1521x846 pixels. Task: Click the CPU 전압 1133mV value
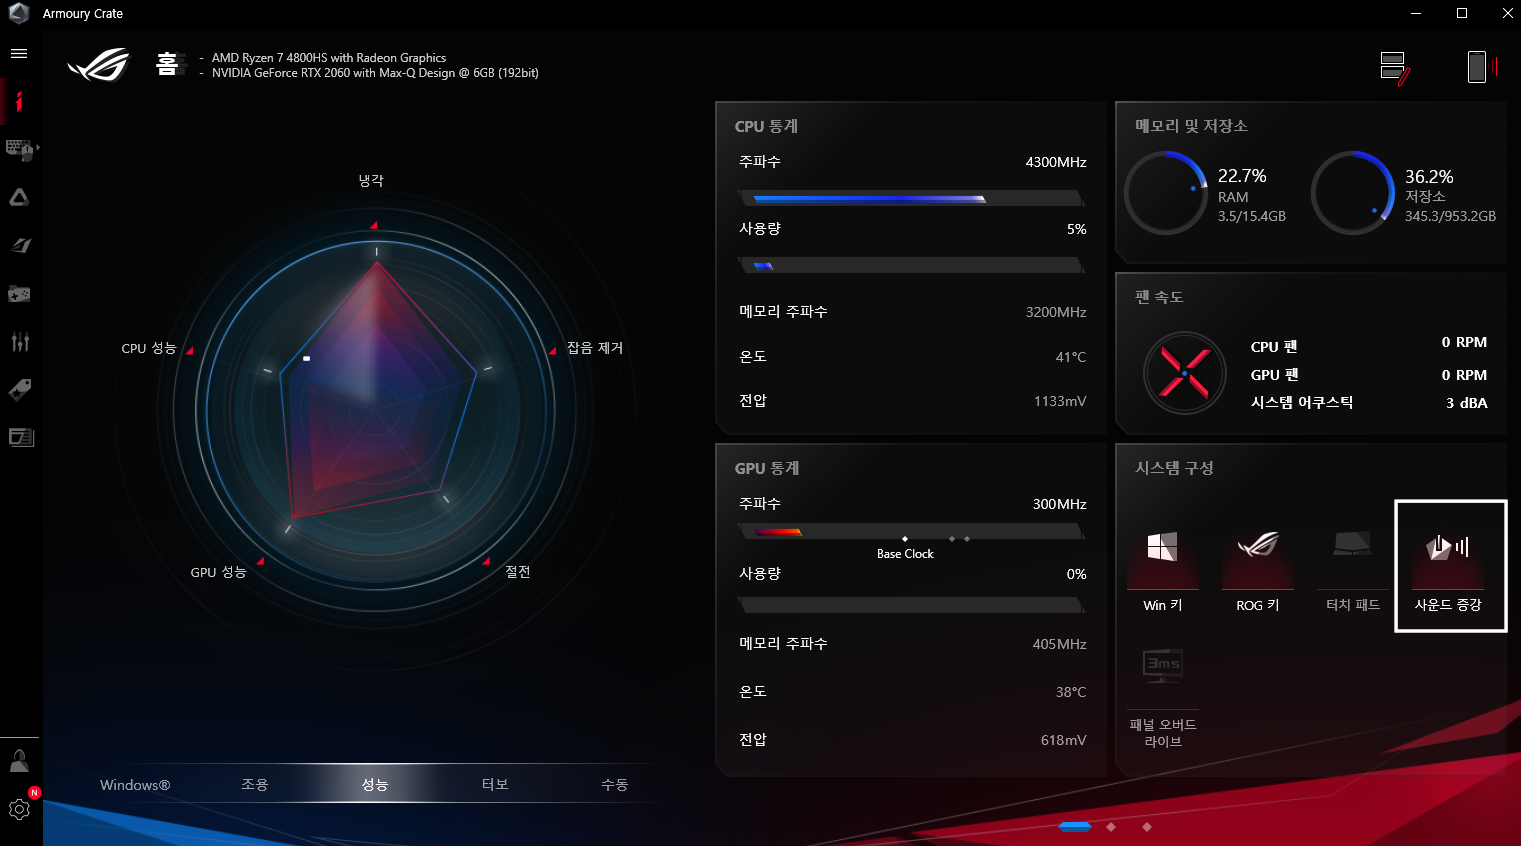(x=1060, y=401)
